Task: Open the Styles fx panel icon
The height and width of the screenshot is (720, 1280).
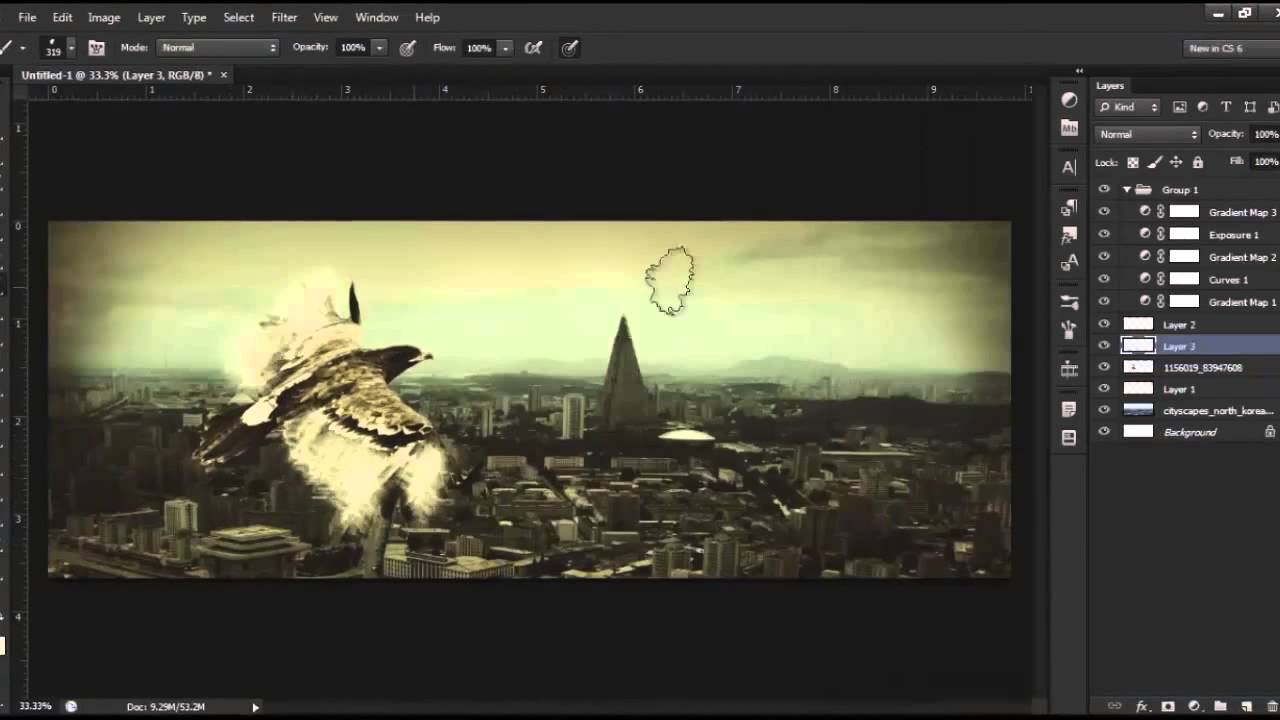Action: click(x=1069, y=235)
